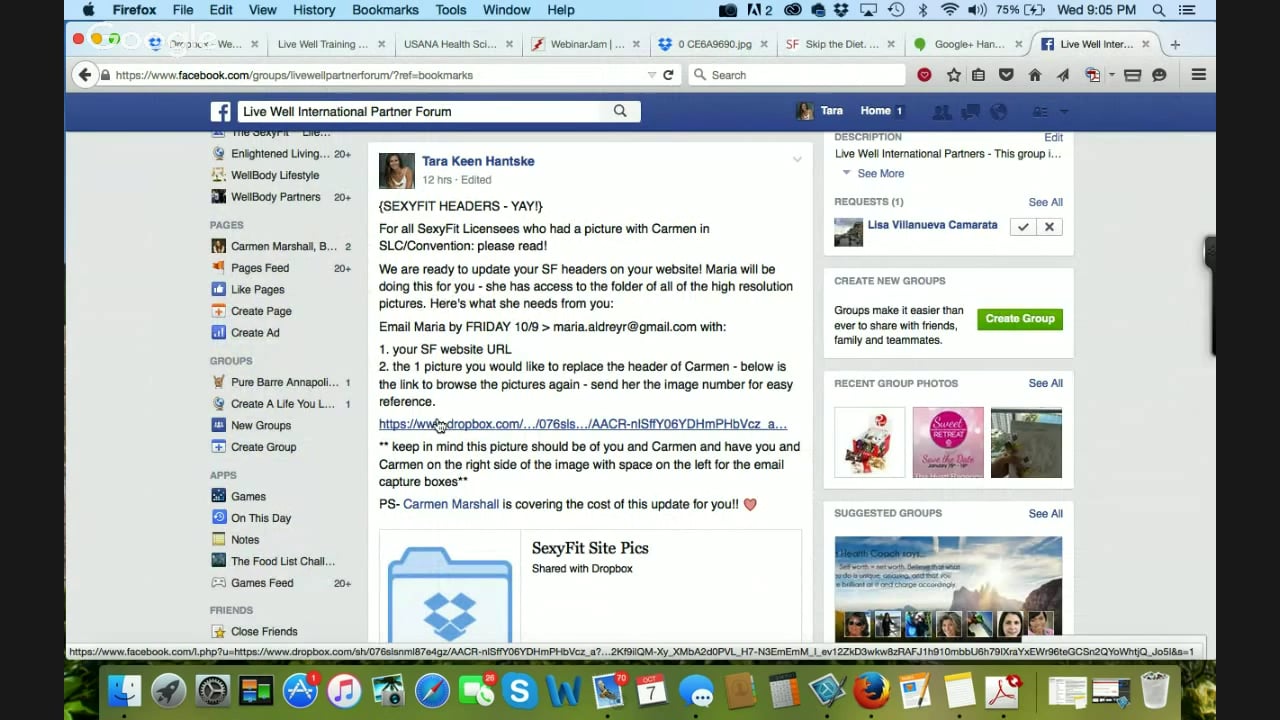
Task: Click See All for Suggested Groups
Action: pos(1045,513)
